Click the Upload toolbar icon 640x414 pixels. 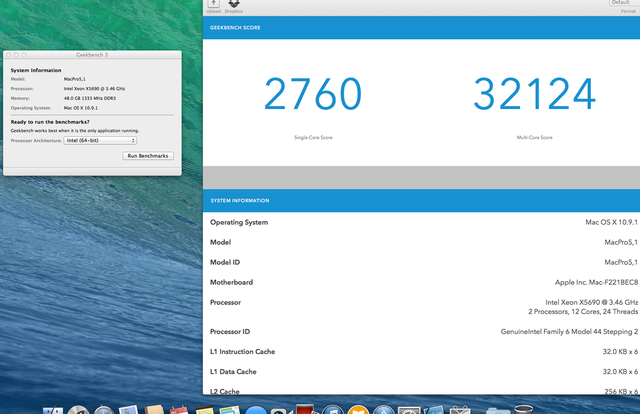click(x=213, y=4)
